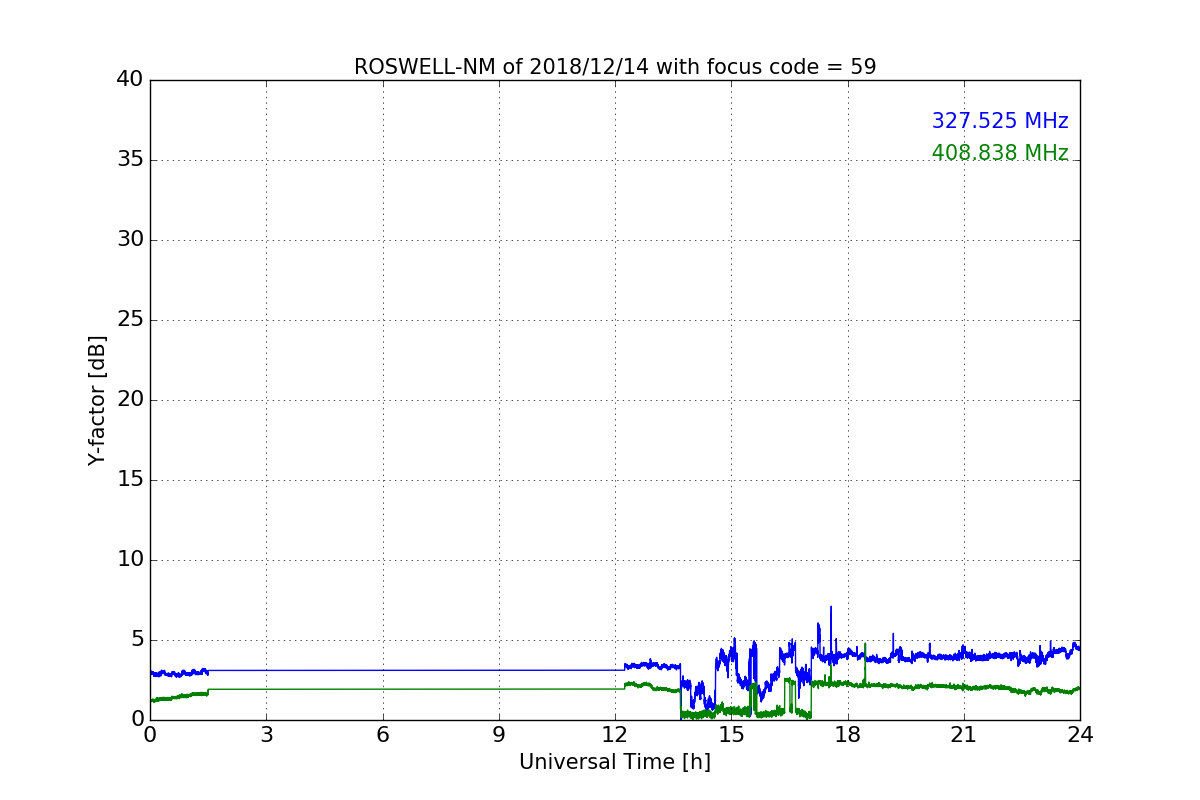Click the y-axis tick value 30

click(x=130, y=240)
